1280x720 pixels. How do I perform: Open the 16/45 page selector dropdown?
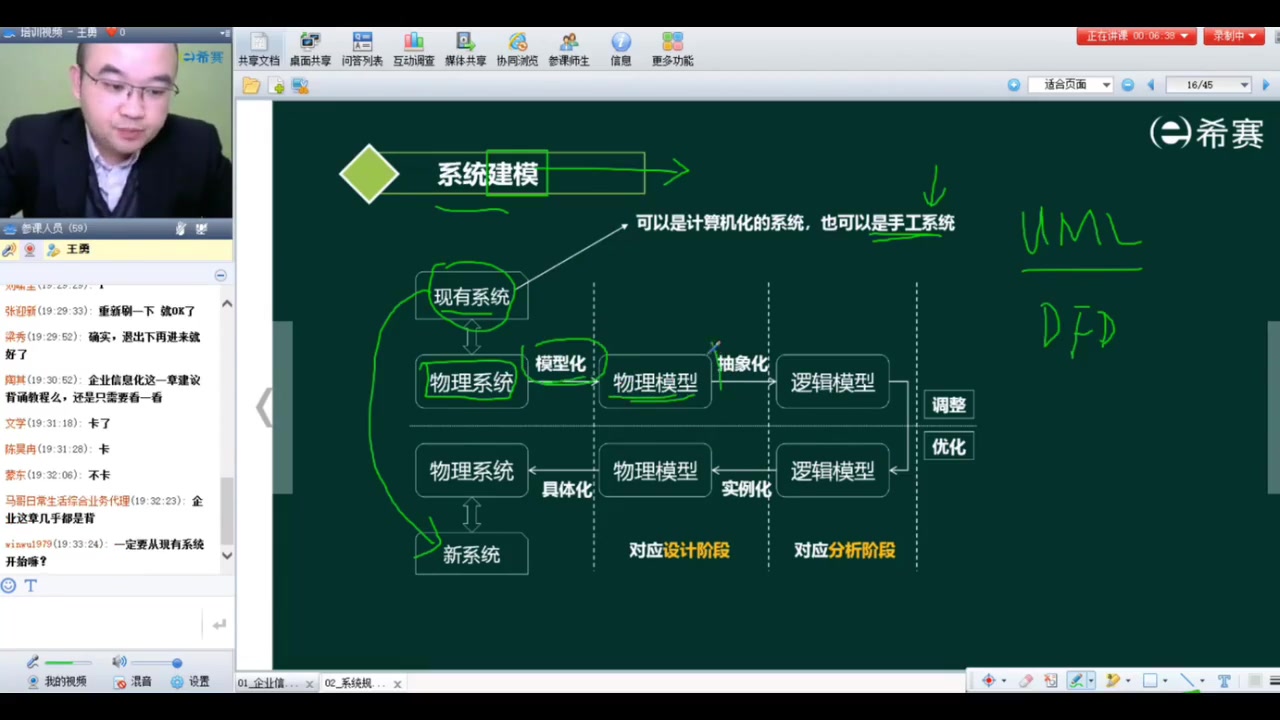point(1208,85)
